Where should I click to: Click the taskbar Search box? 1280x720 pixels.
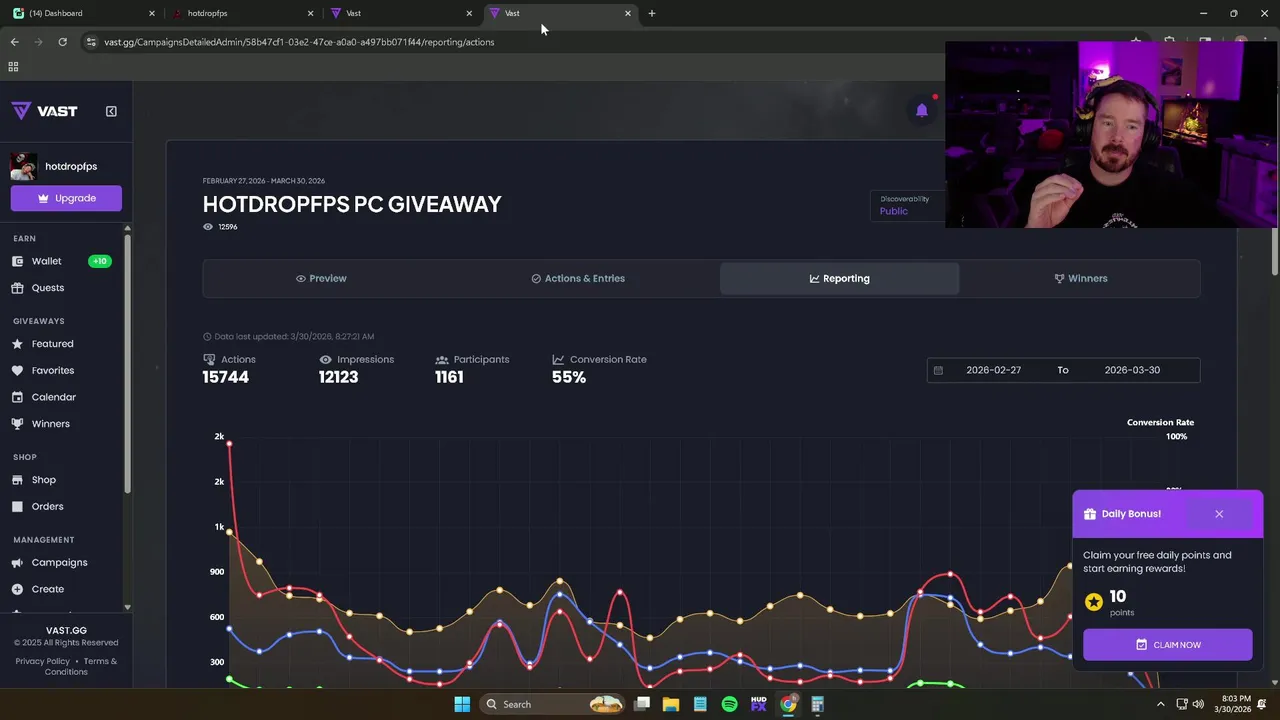553,704
